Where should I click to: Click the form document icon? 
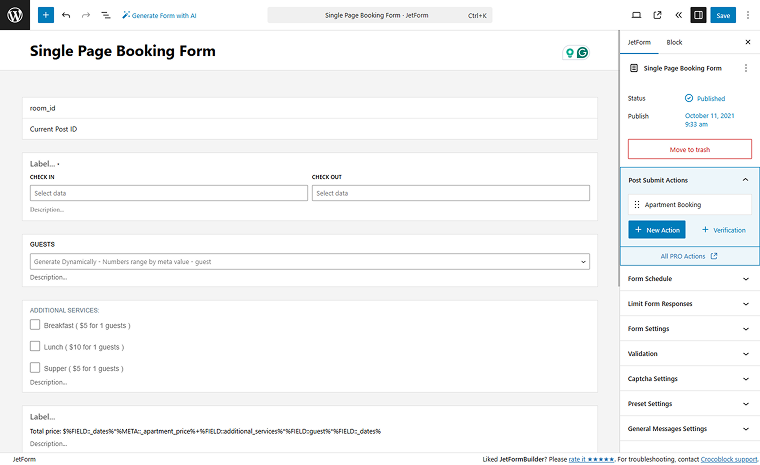click(633, 68)
